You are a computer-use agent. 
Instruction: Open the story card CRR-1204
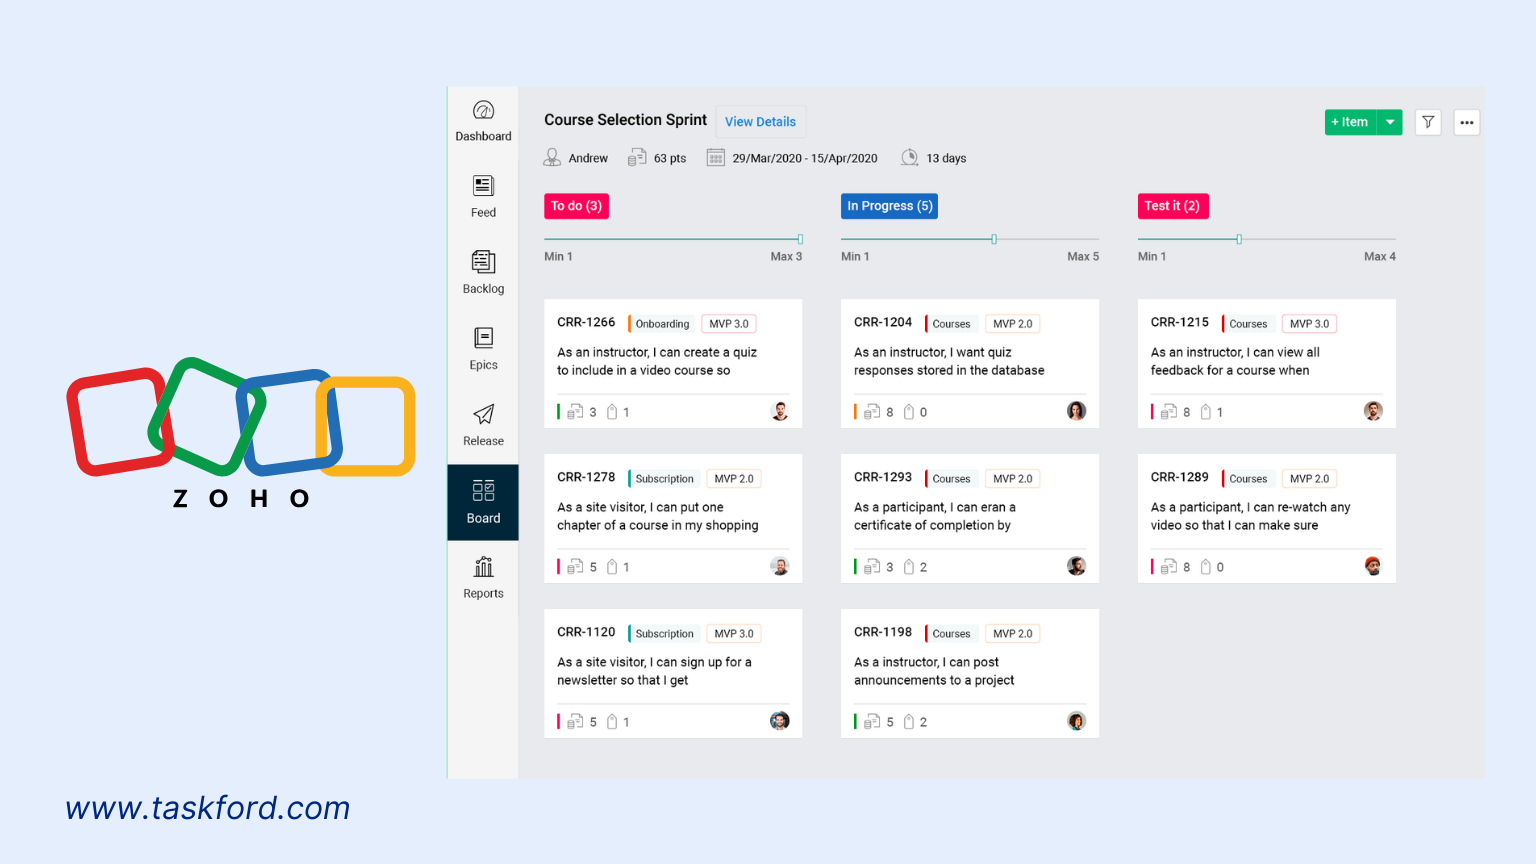point(969,363)
